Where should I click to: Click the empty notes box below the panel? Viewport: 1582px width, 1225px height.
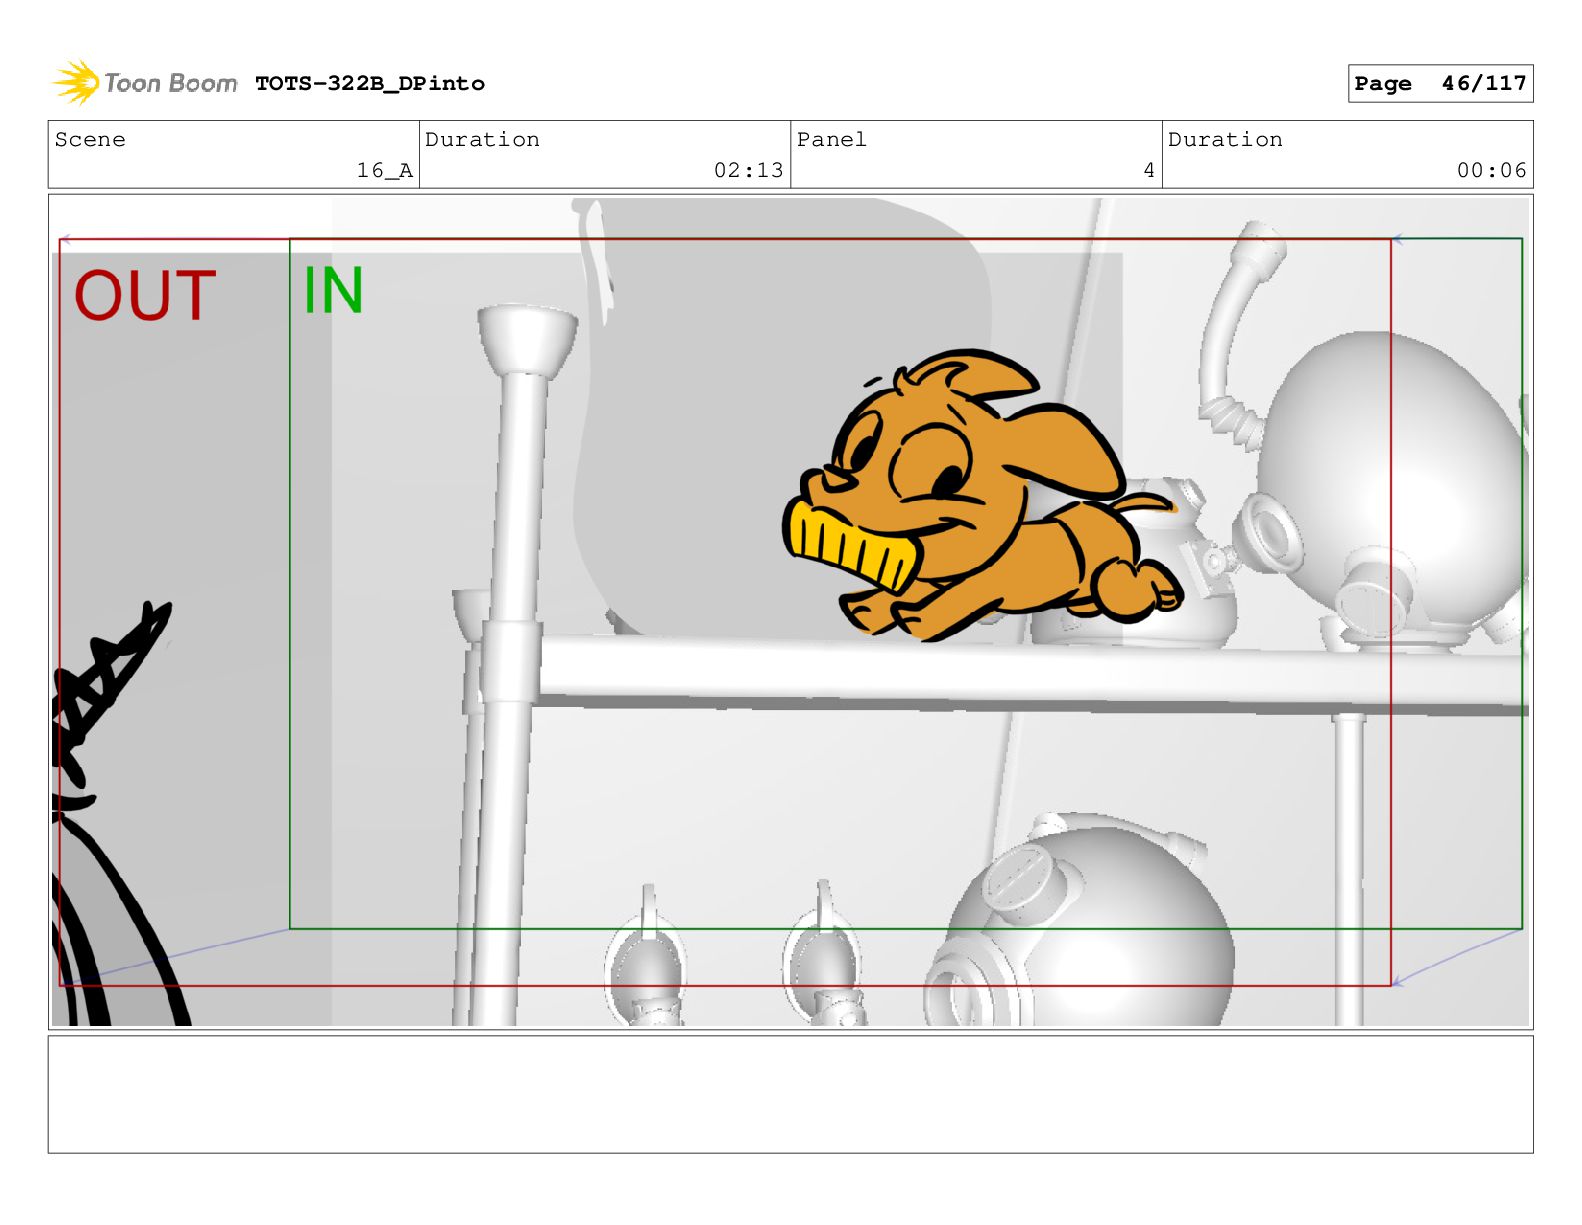click(790, 1094)
